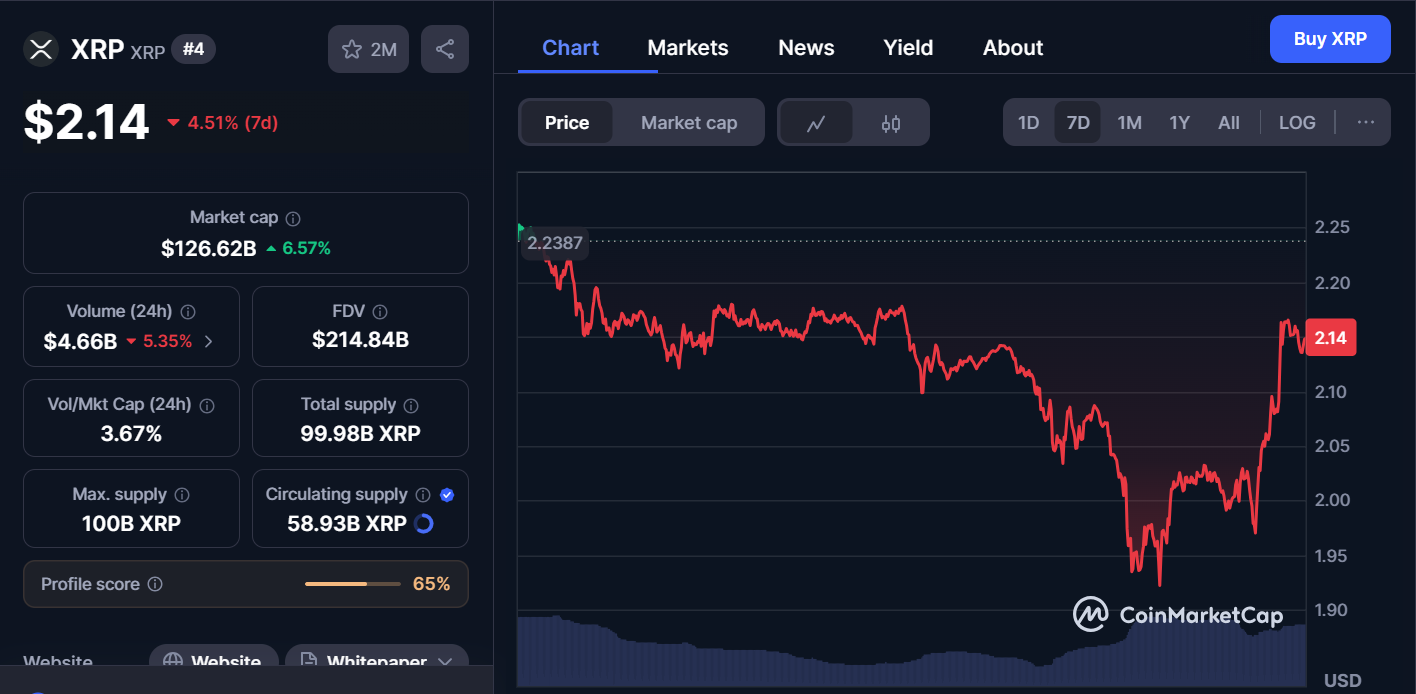Screen dimensions: 1416x694
Task: Click the USD currency label below chart axis
Action: 1343,681
